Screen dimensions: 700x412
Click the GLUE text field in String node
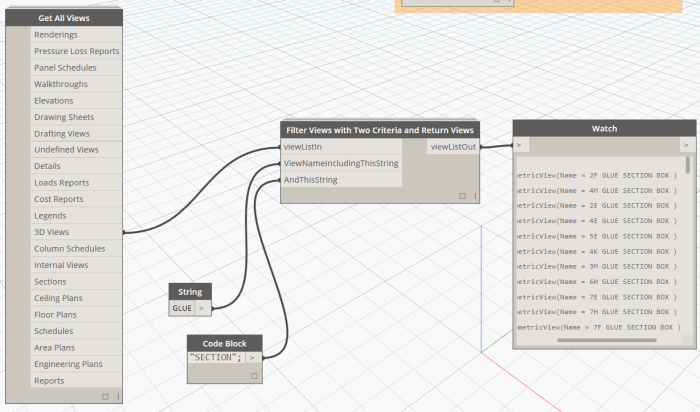[182, 308]
